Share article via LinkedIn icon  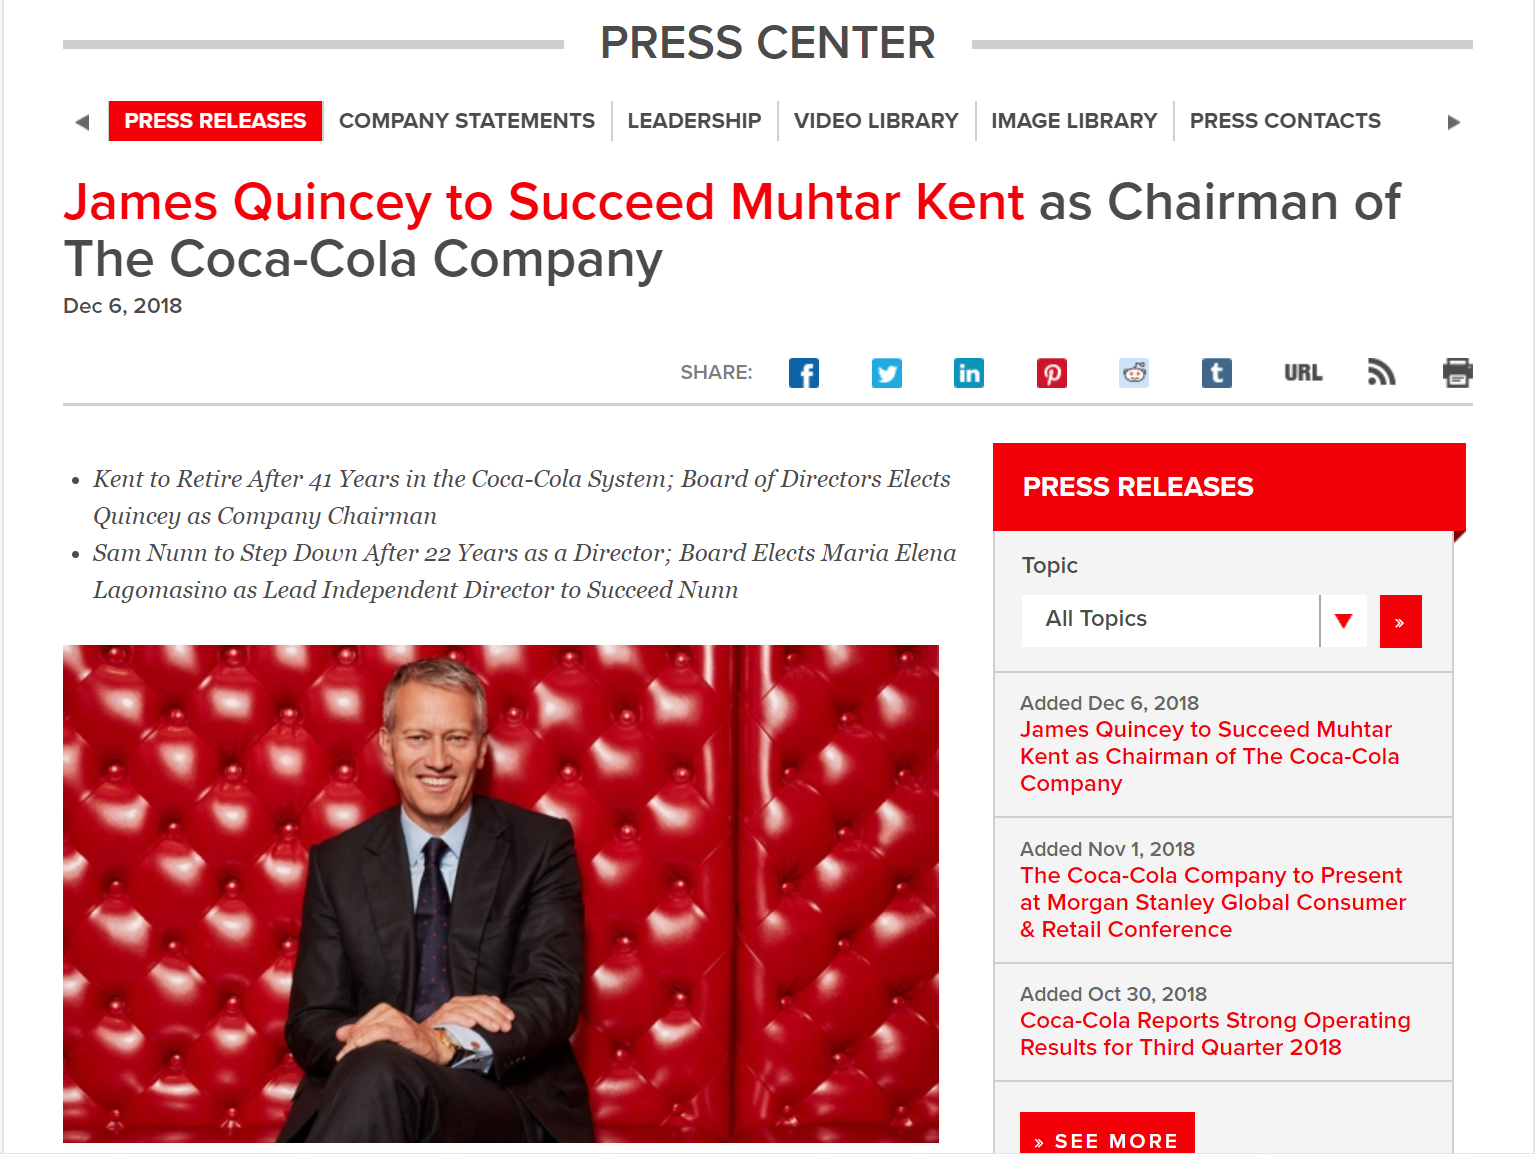click(969, 373)
